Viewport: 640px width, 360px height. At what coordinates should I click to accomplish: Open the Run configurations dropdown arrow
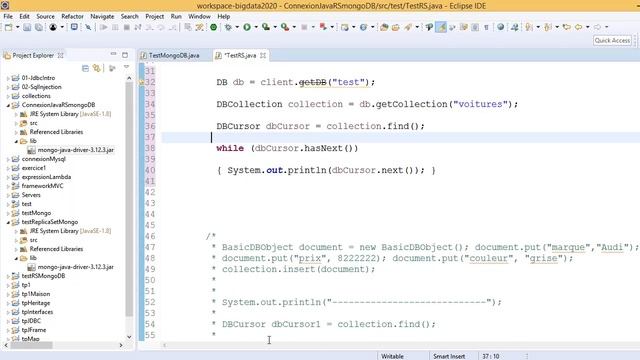coord(256,27)
